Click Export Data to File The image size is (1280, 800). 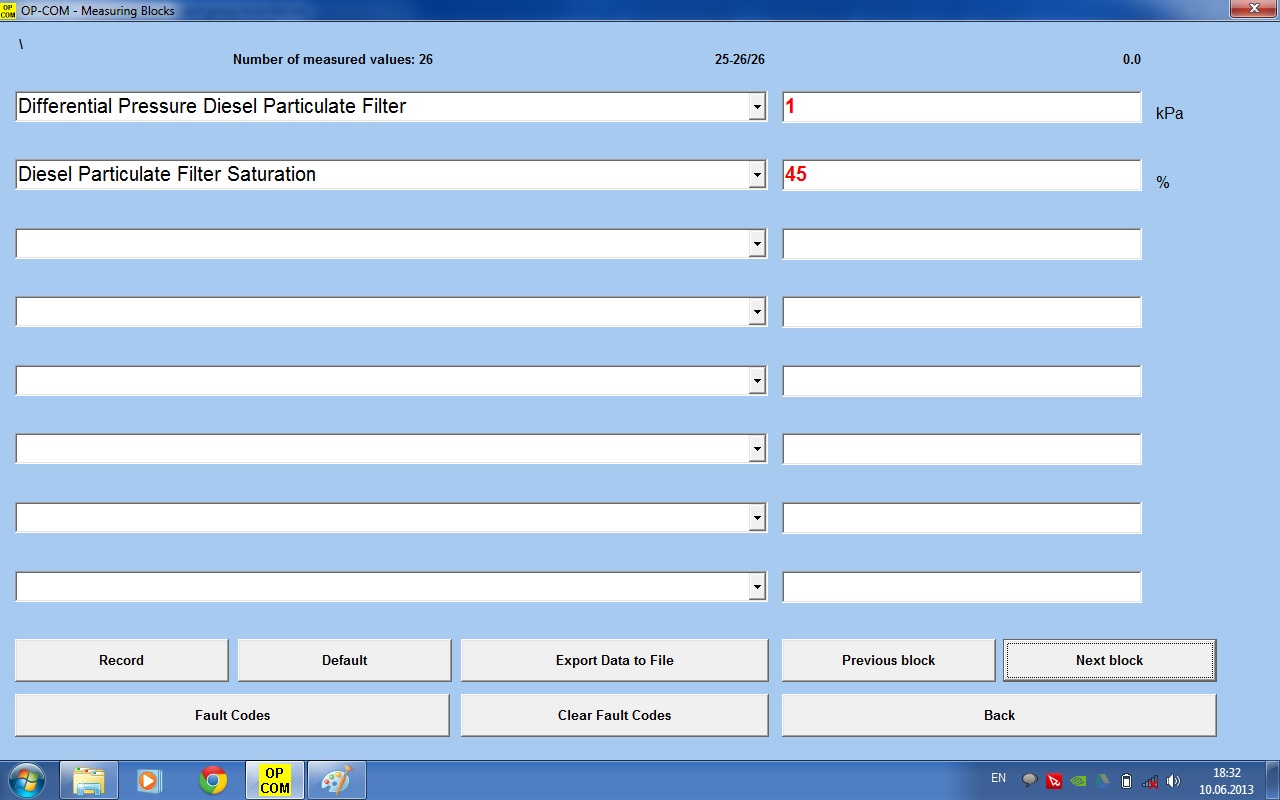[614, 660]
